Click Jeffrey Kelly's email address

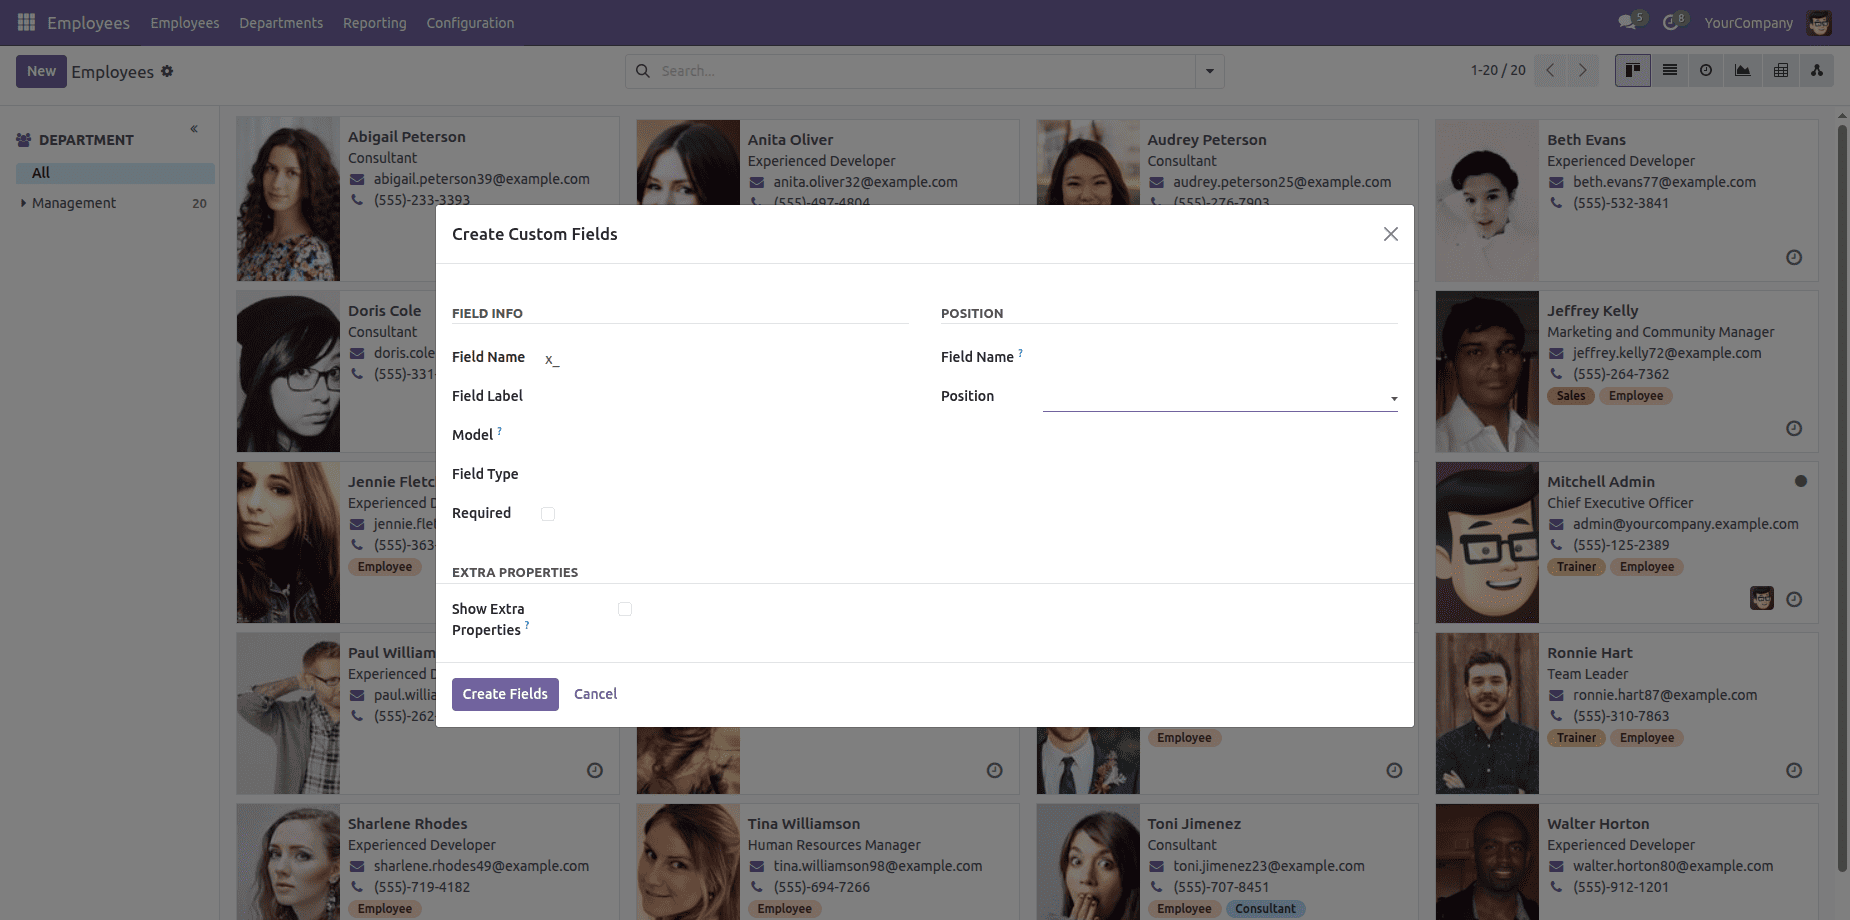[x=1666, y=353]
